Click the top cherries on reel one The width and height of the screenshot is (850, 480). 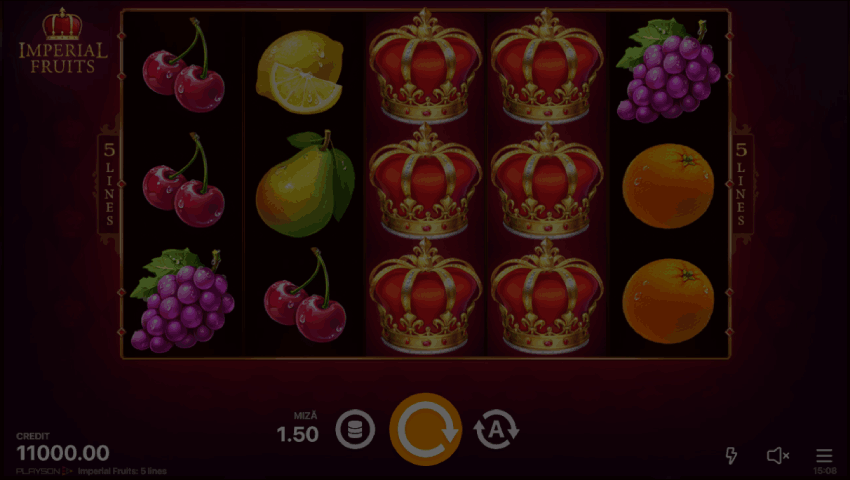pos(184,65)
